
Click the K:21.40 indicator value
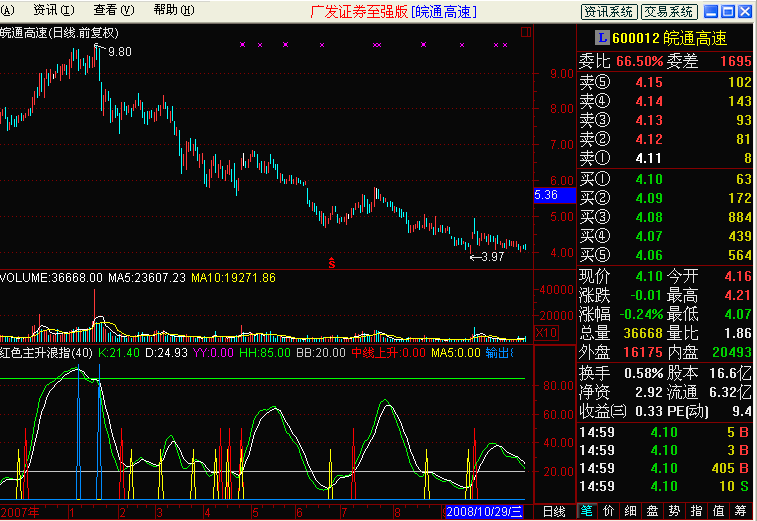[119, 353]
